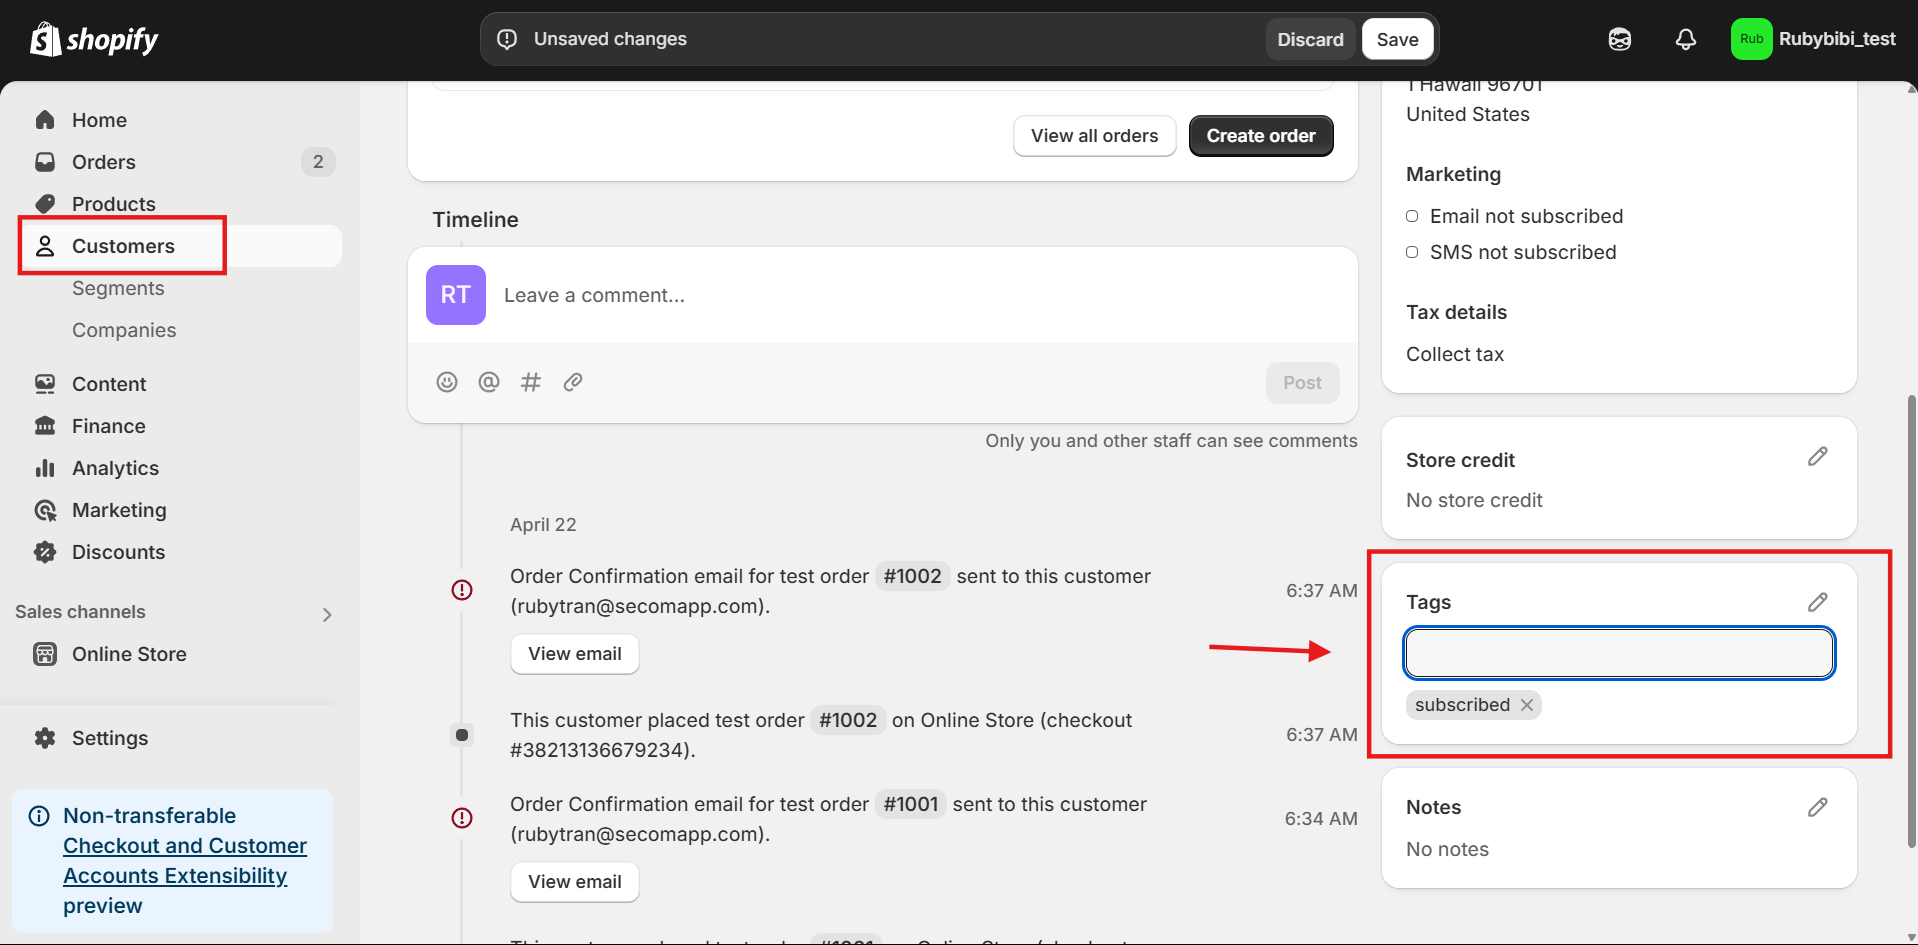This screenshot has width=1918, height=945.
Task: Click the Analytics bar chart icon
Action: [x=45, y=468]
